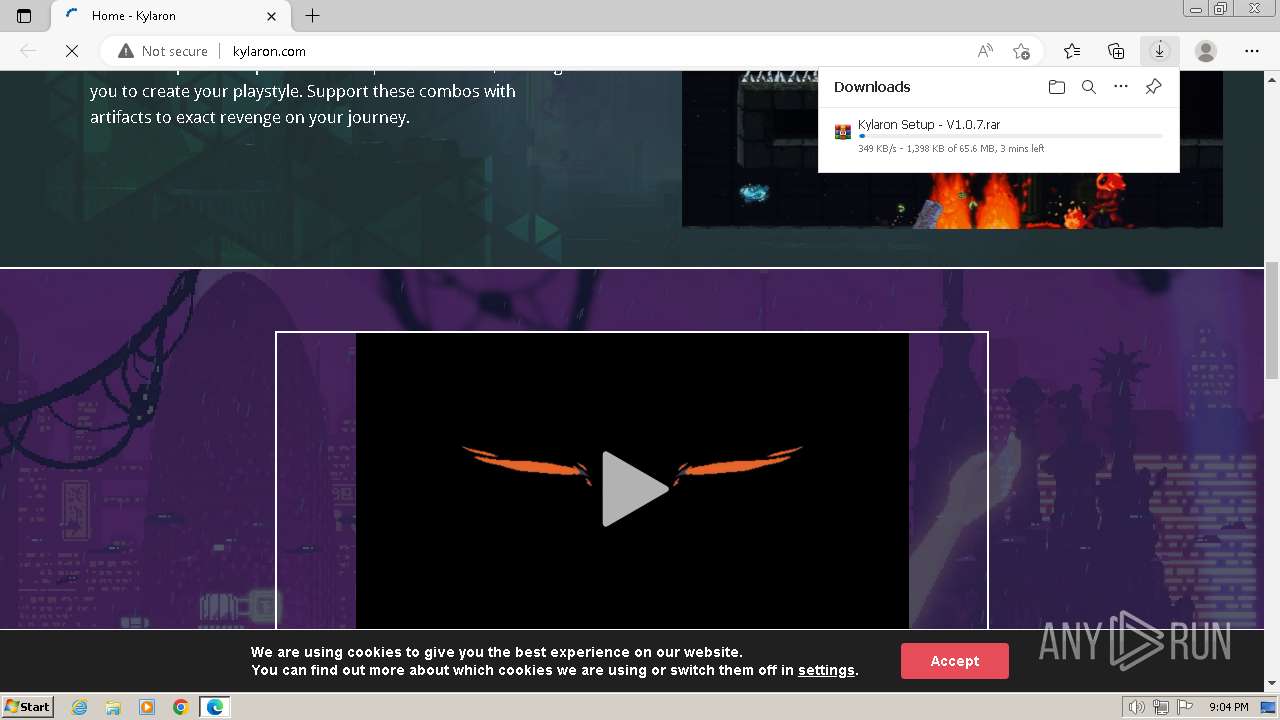This screenshot has width=1280, height=720.
Task: Open File Explorer from the taskbar
Action: [x=113, y=707]
